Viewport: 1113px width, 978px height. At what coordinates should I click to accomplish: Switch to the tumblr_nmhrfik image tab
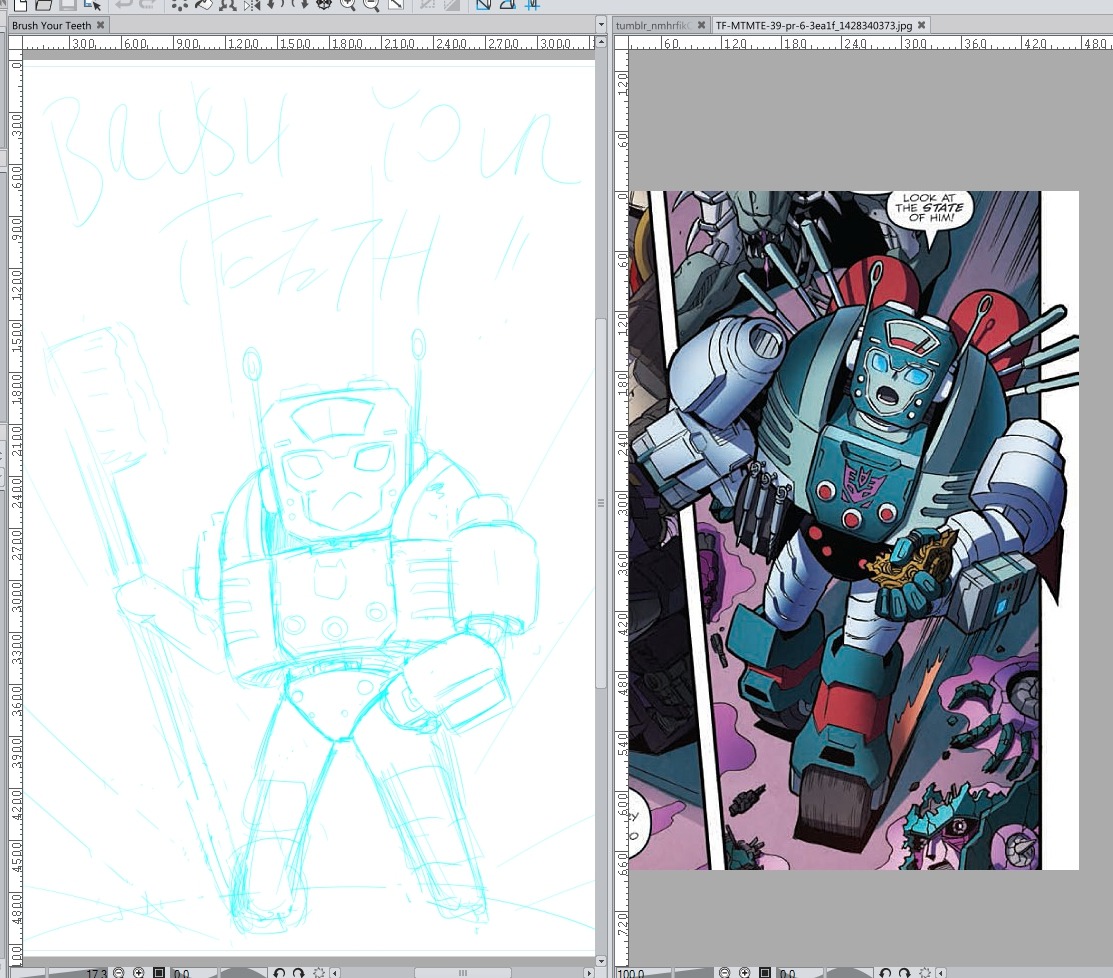[652, 26]
